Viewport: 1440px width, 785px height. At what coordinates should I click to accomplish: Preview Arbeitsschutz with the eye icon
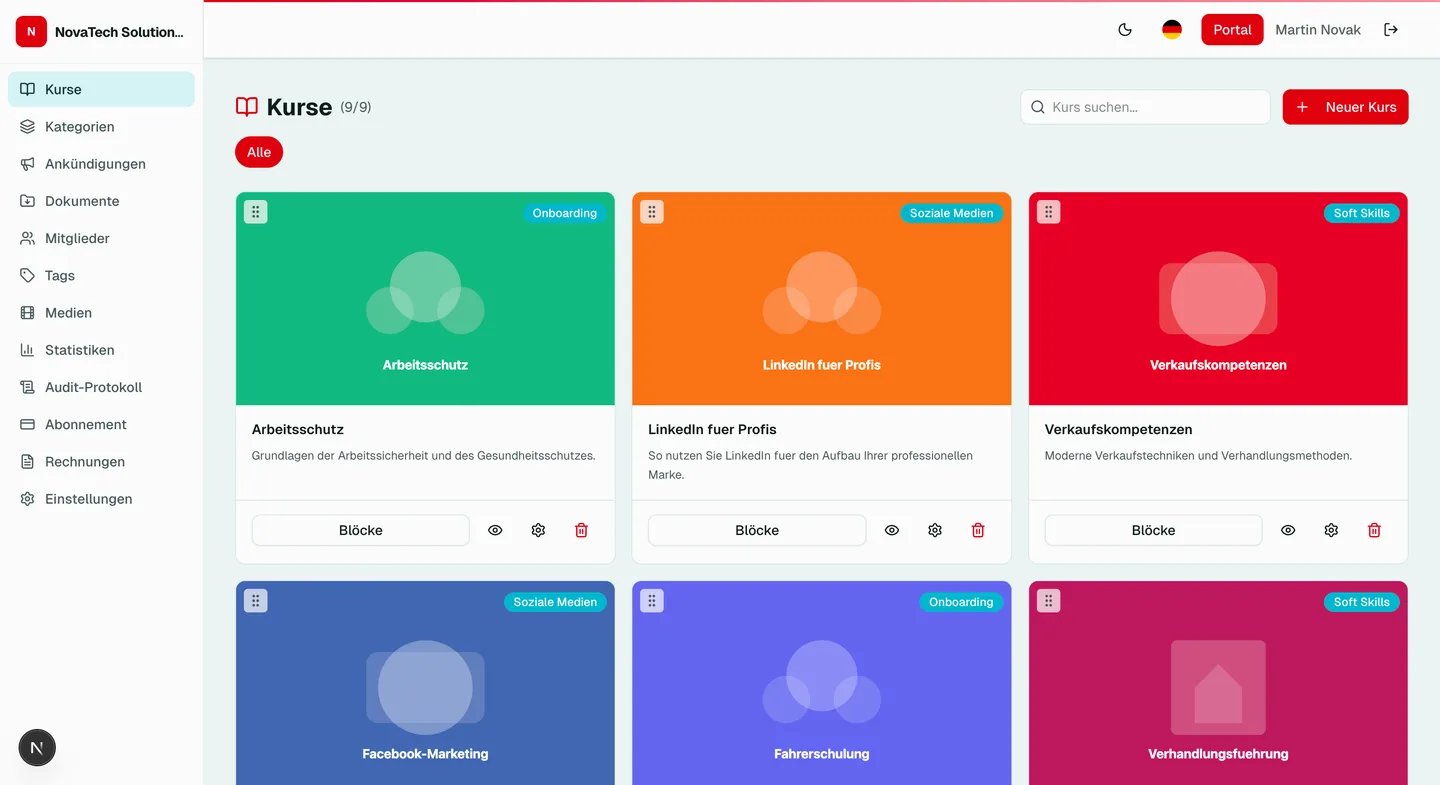[495, 530]
